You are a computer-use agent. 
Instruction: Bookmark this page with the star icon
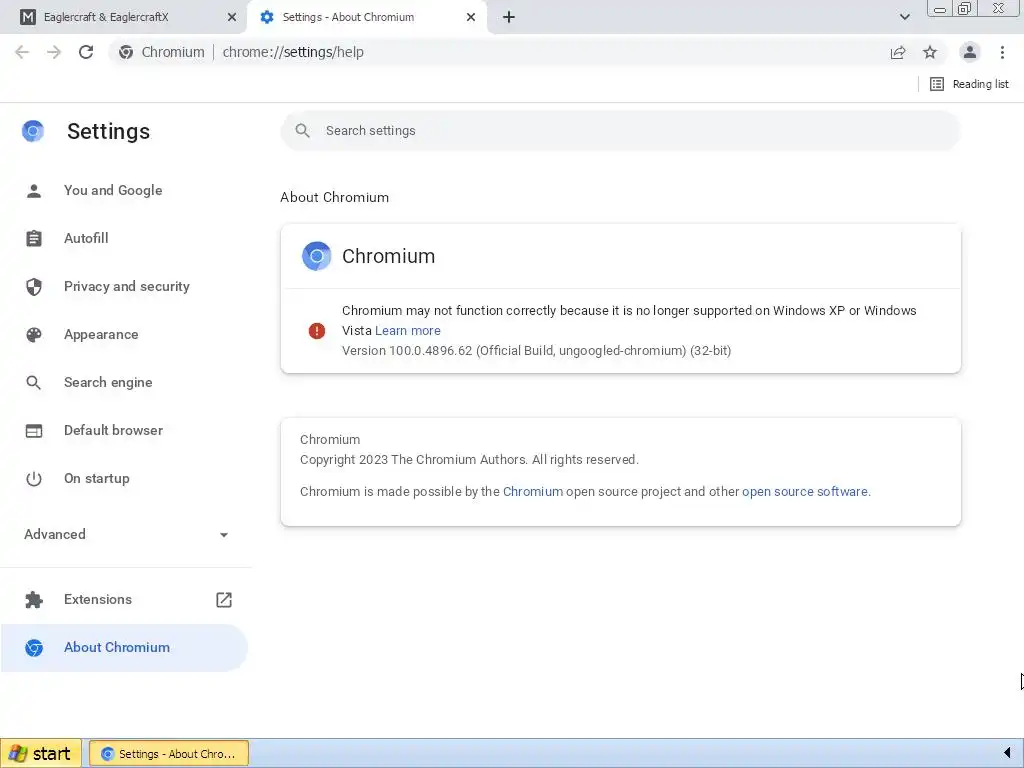pyautogui.click(x=930, y=52)
